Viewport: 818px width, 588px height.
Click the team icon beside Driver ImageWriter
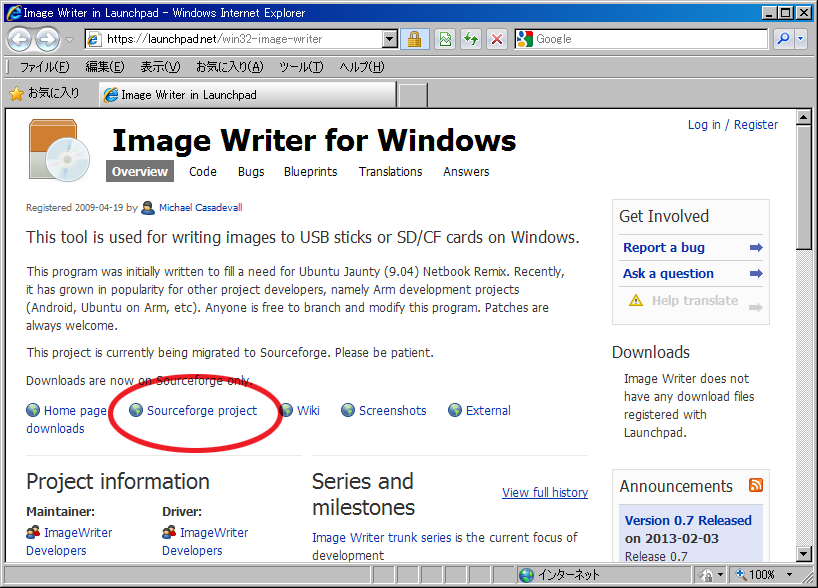[169, 532]
